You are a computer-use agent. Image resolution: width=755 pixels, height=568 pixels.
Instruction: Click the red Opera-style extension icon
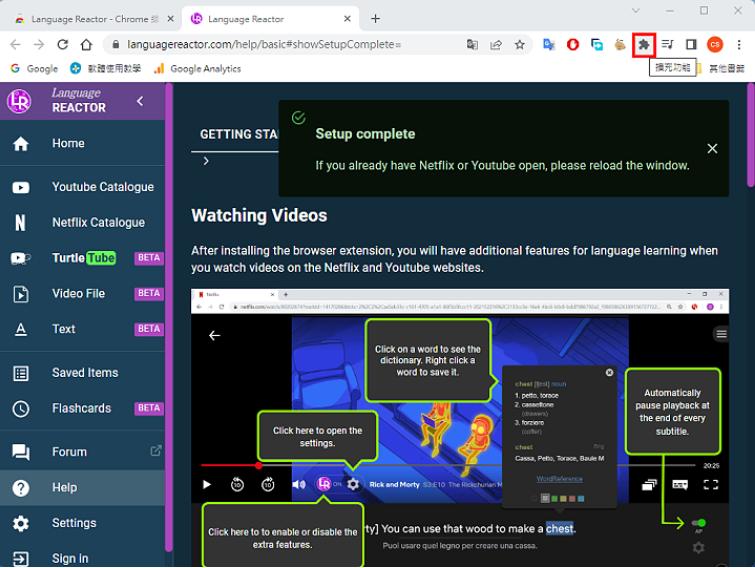pyautogui.click(x=573, y=45)
